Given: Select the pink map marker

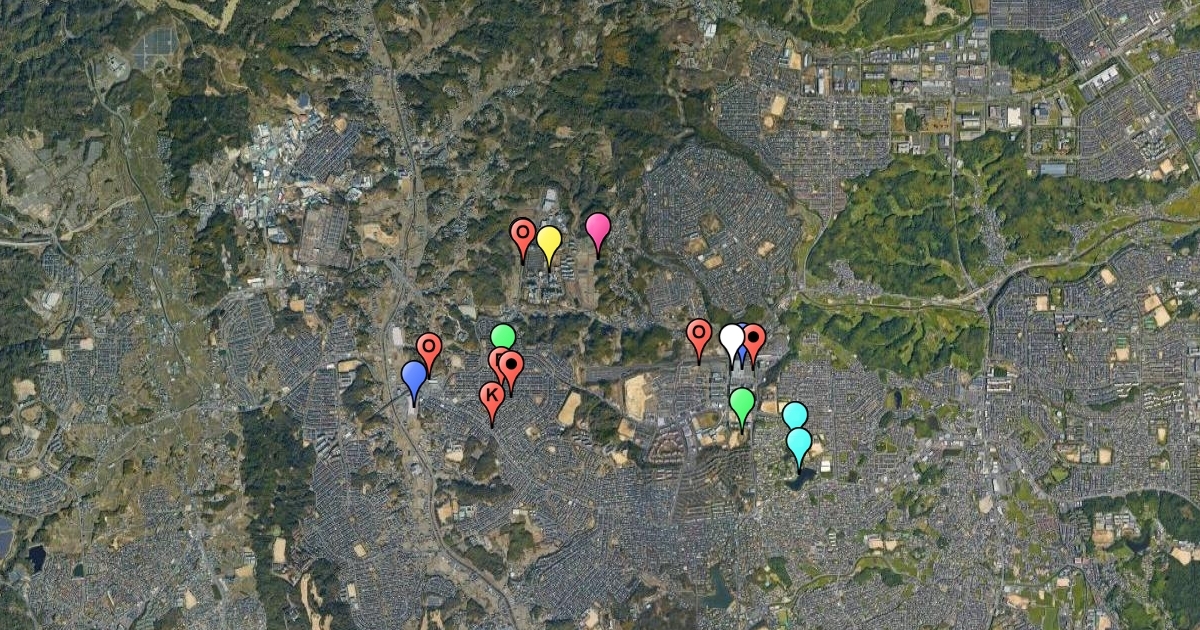Looking at the screenshot, I should click(597, 229).
